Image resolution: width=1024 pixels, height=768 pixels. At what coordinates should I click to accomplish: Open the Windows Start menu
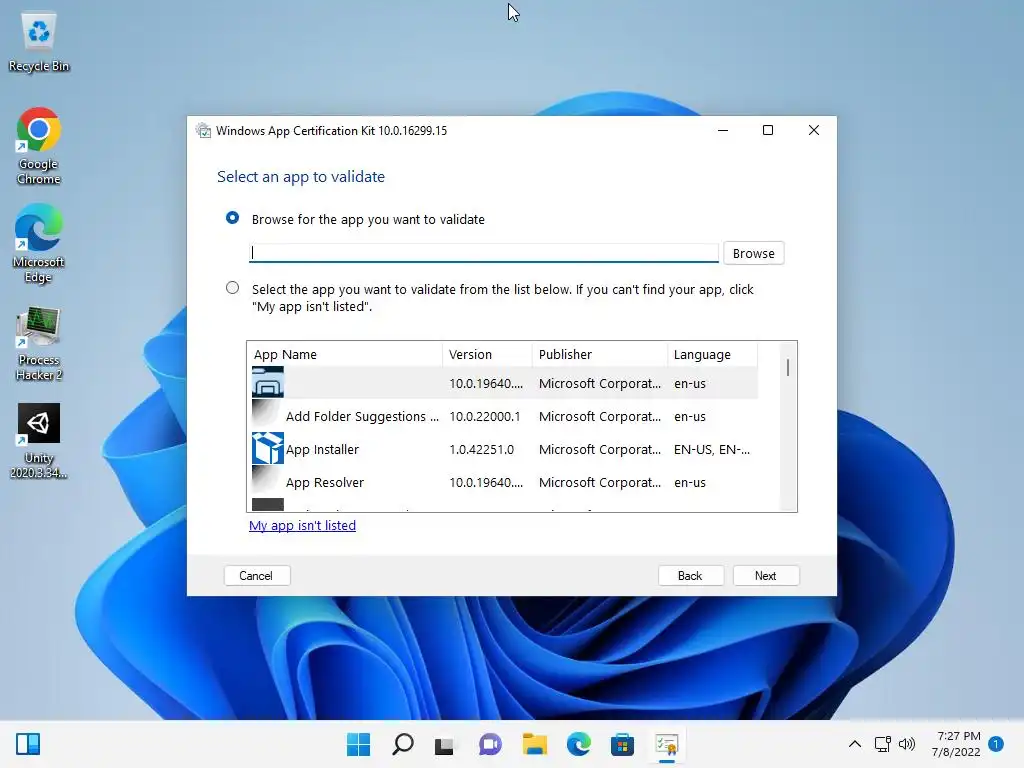tap(358, 744)
